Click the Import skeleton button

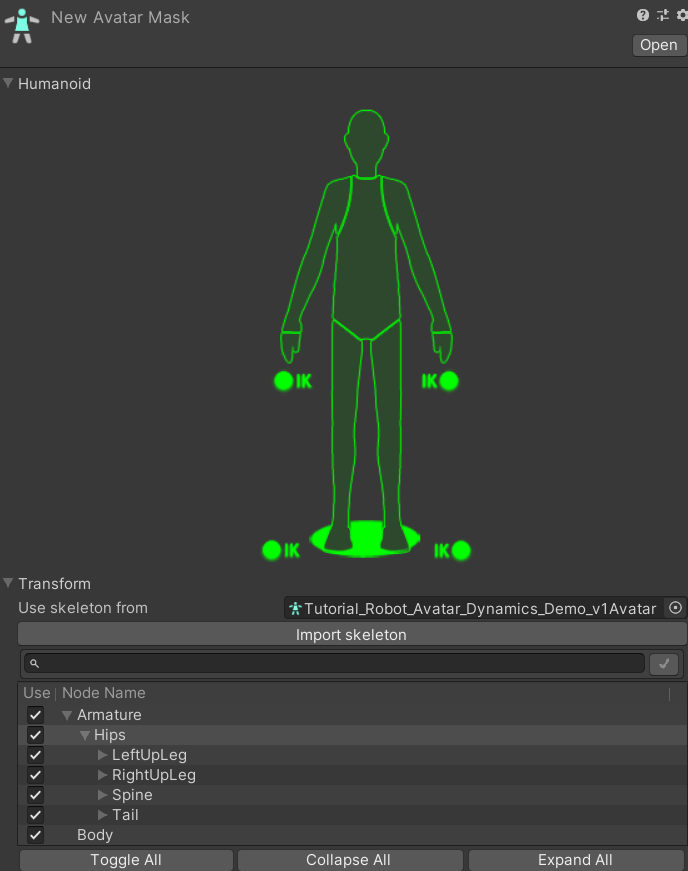pyautogui.click(x=352, y=634)
